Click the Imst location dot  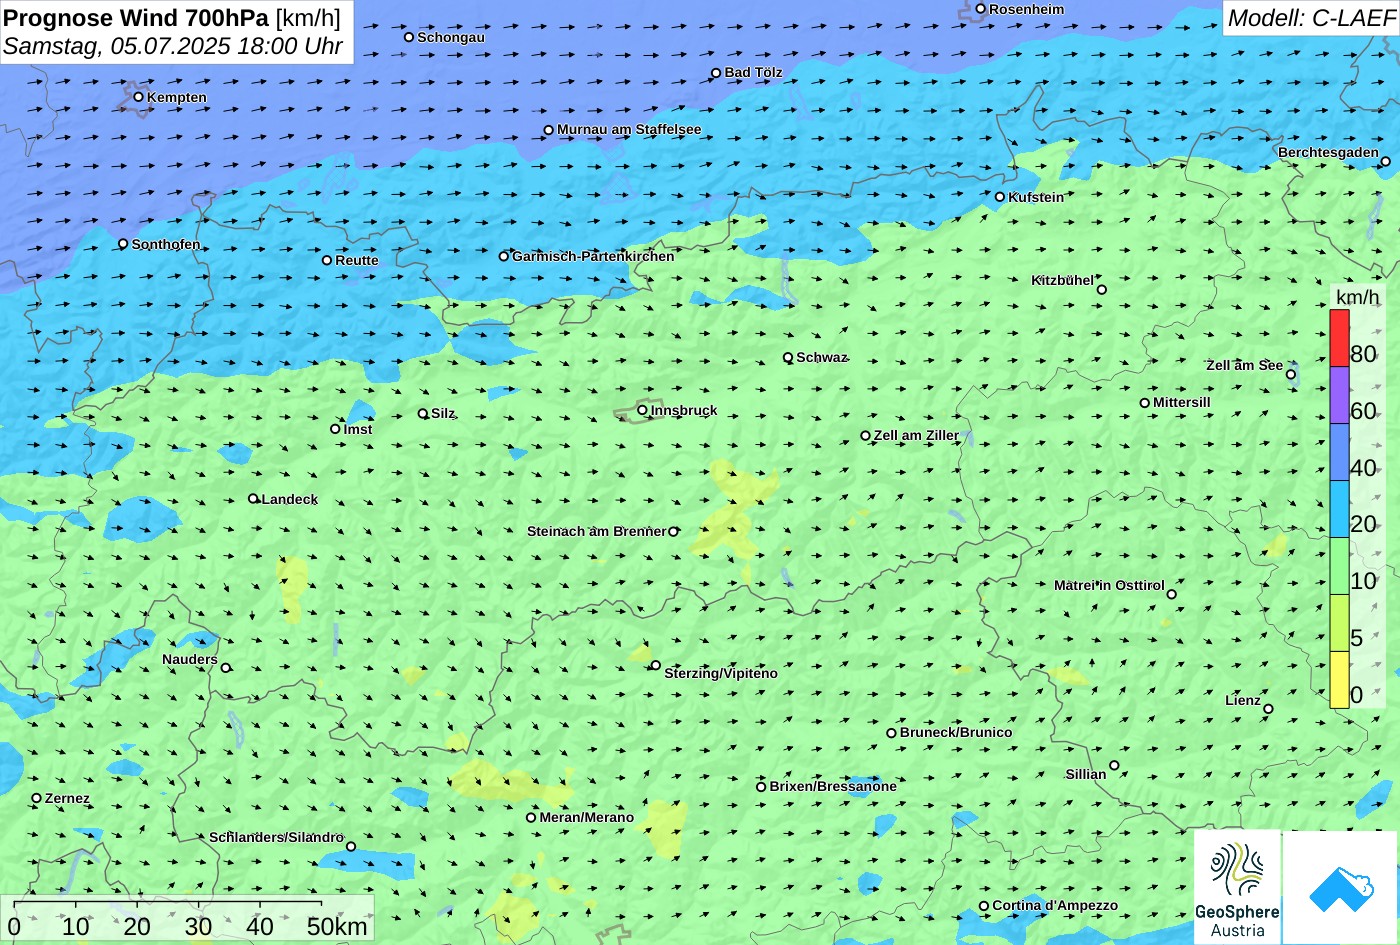click(x=335, y=429)
